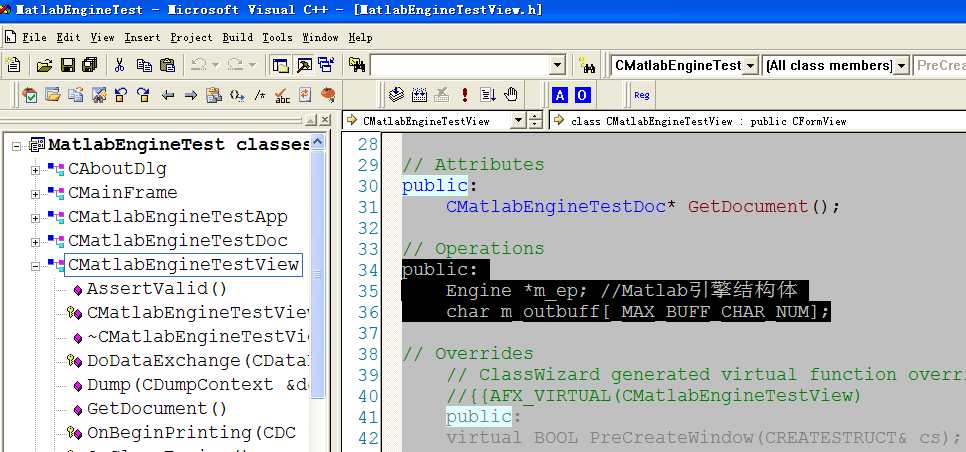
Task: Click the rotate-left bookmark icon
Action: point(121,95)
